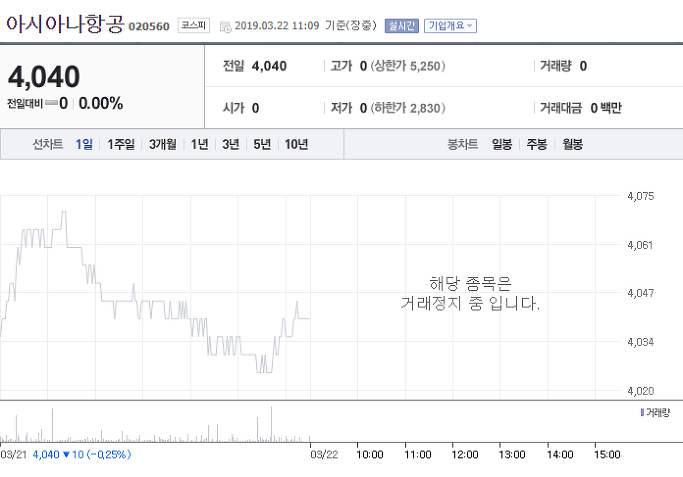Click the 거래량 legend marker icon
Screen dimensions: 683x477
(x=642, y=412)
